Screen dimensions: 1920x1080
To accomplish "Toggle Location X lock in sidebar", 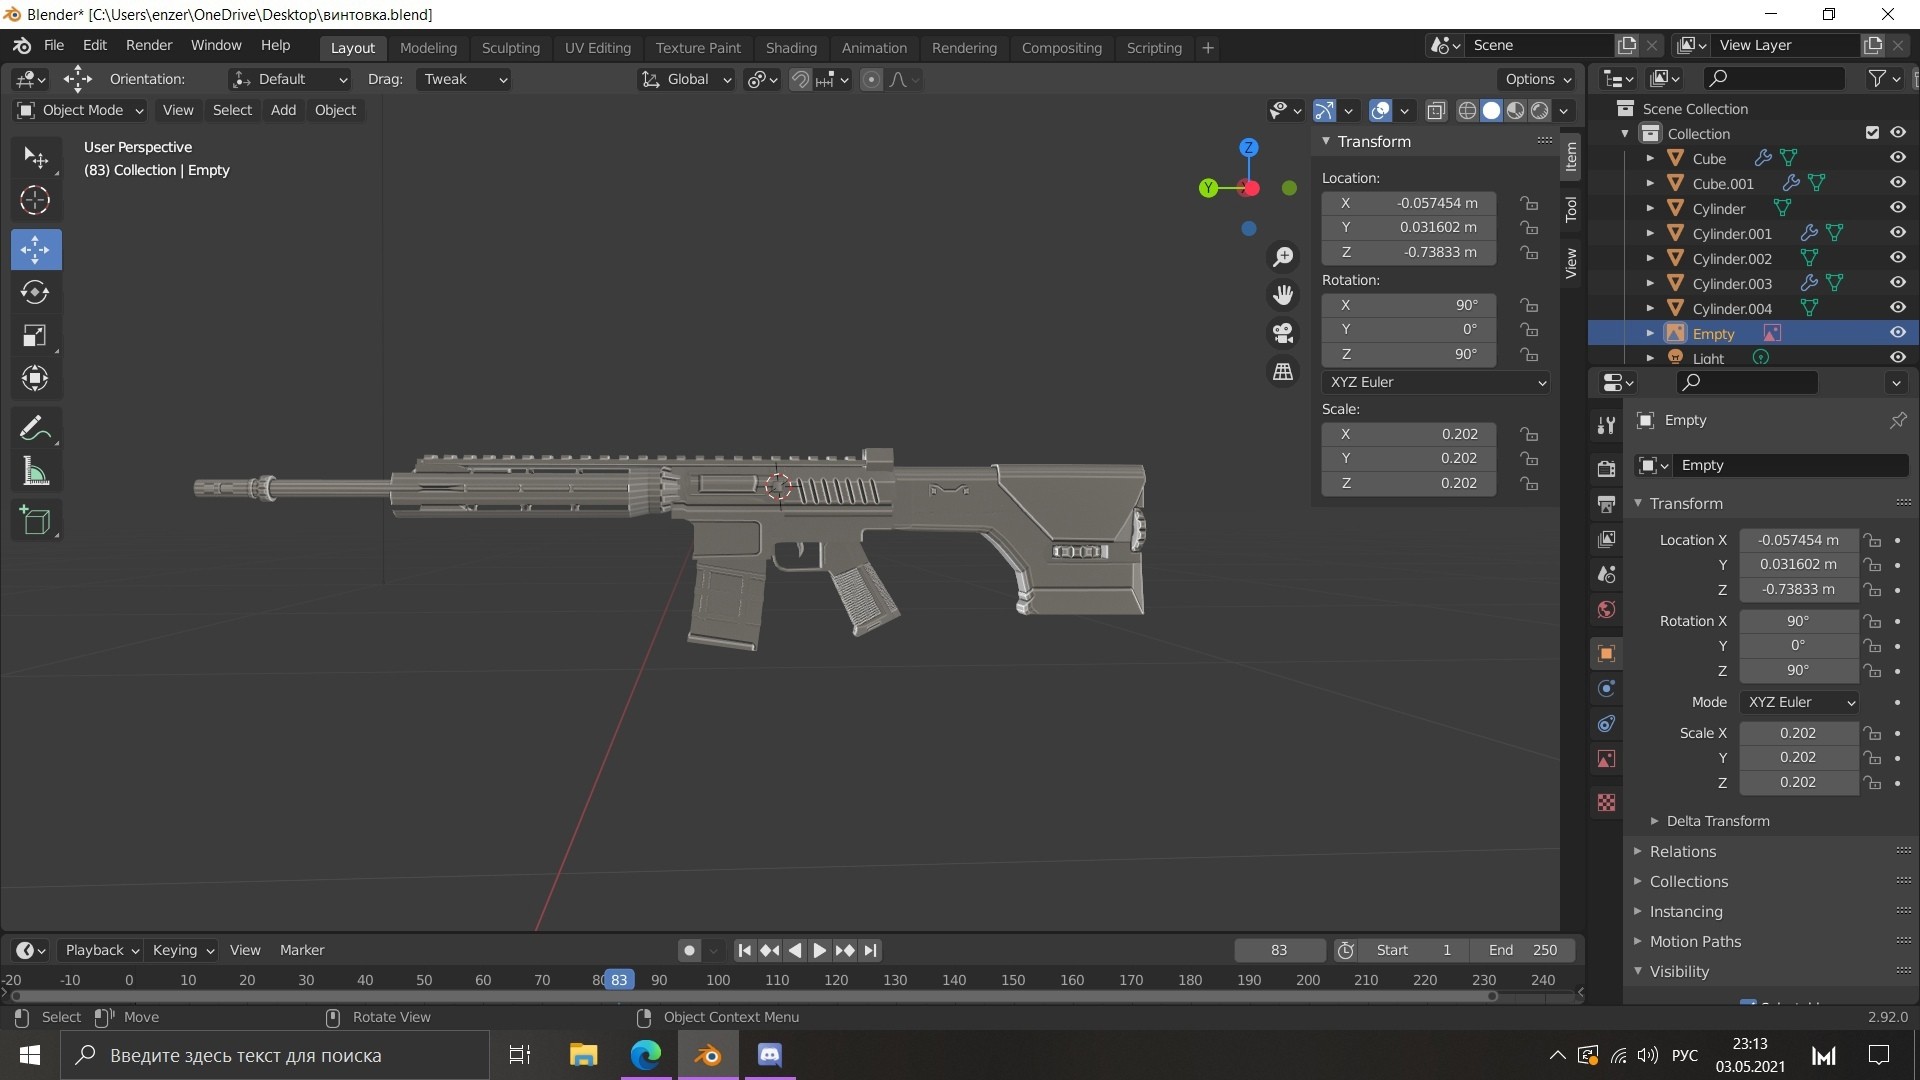I will click(x=1528, y=203).
